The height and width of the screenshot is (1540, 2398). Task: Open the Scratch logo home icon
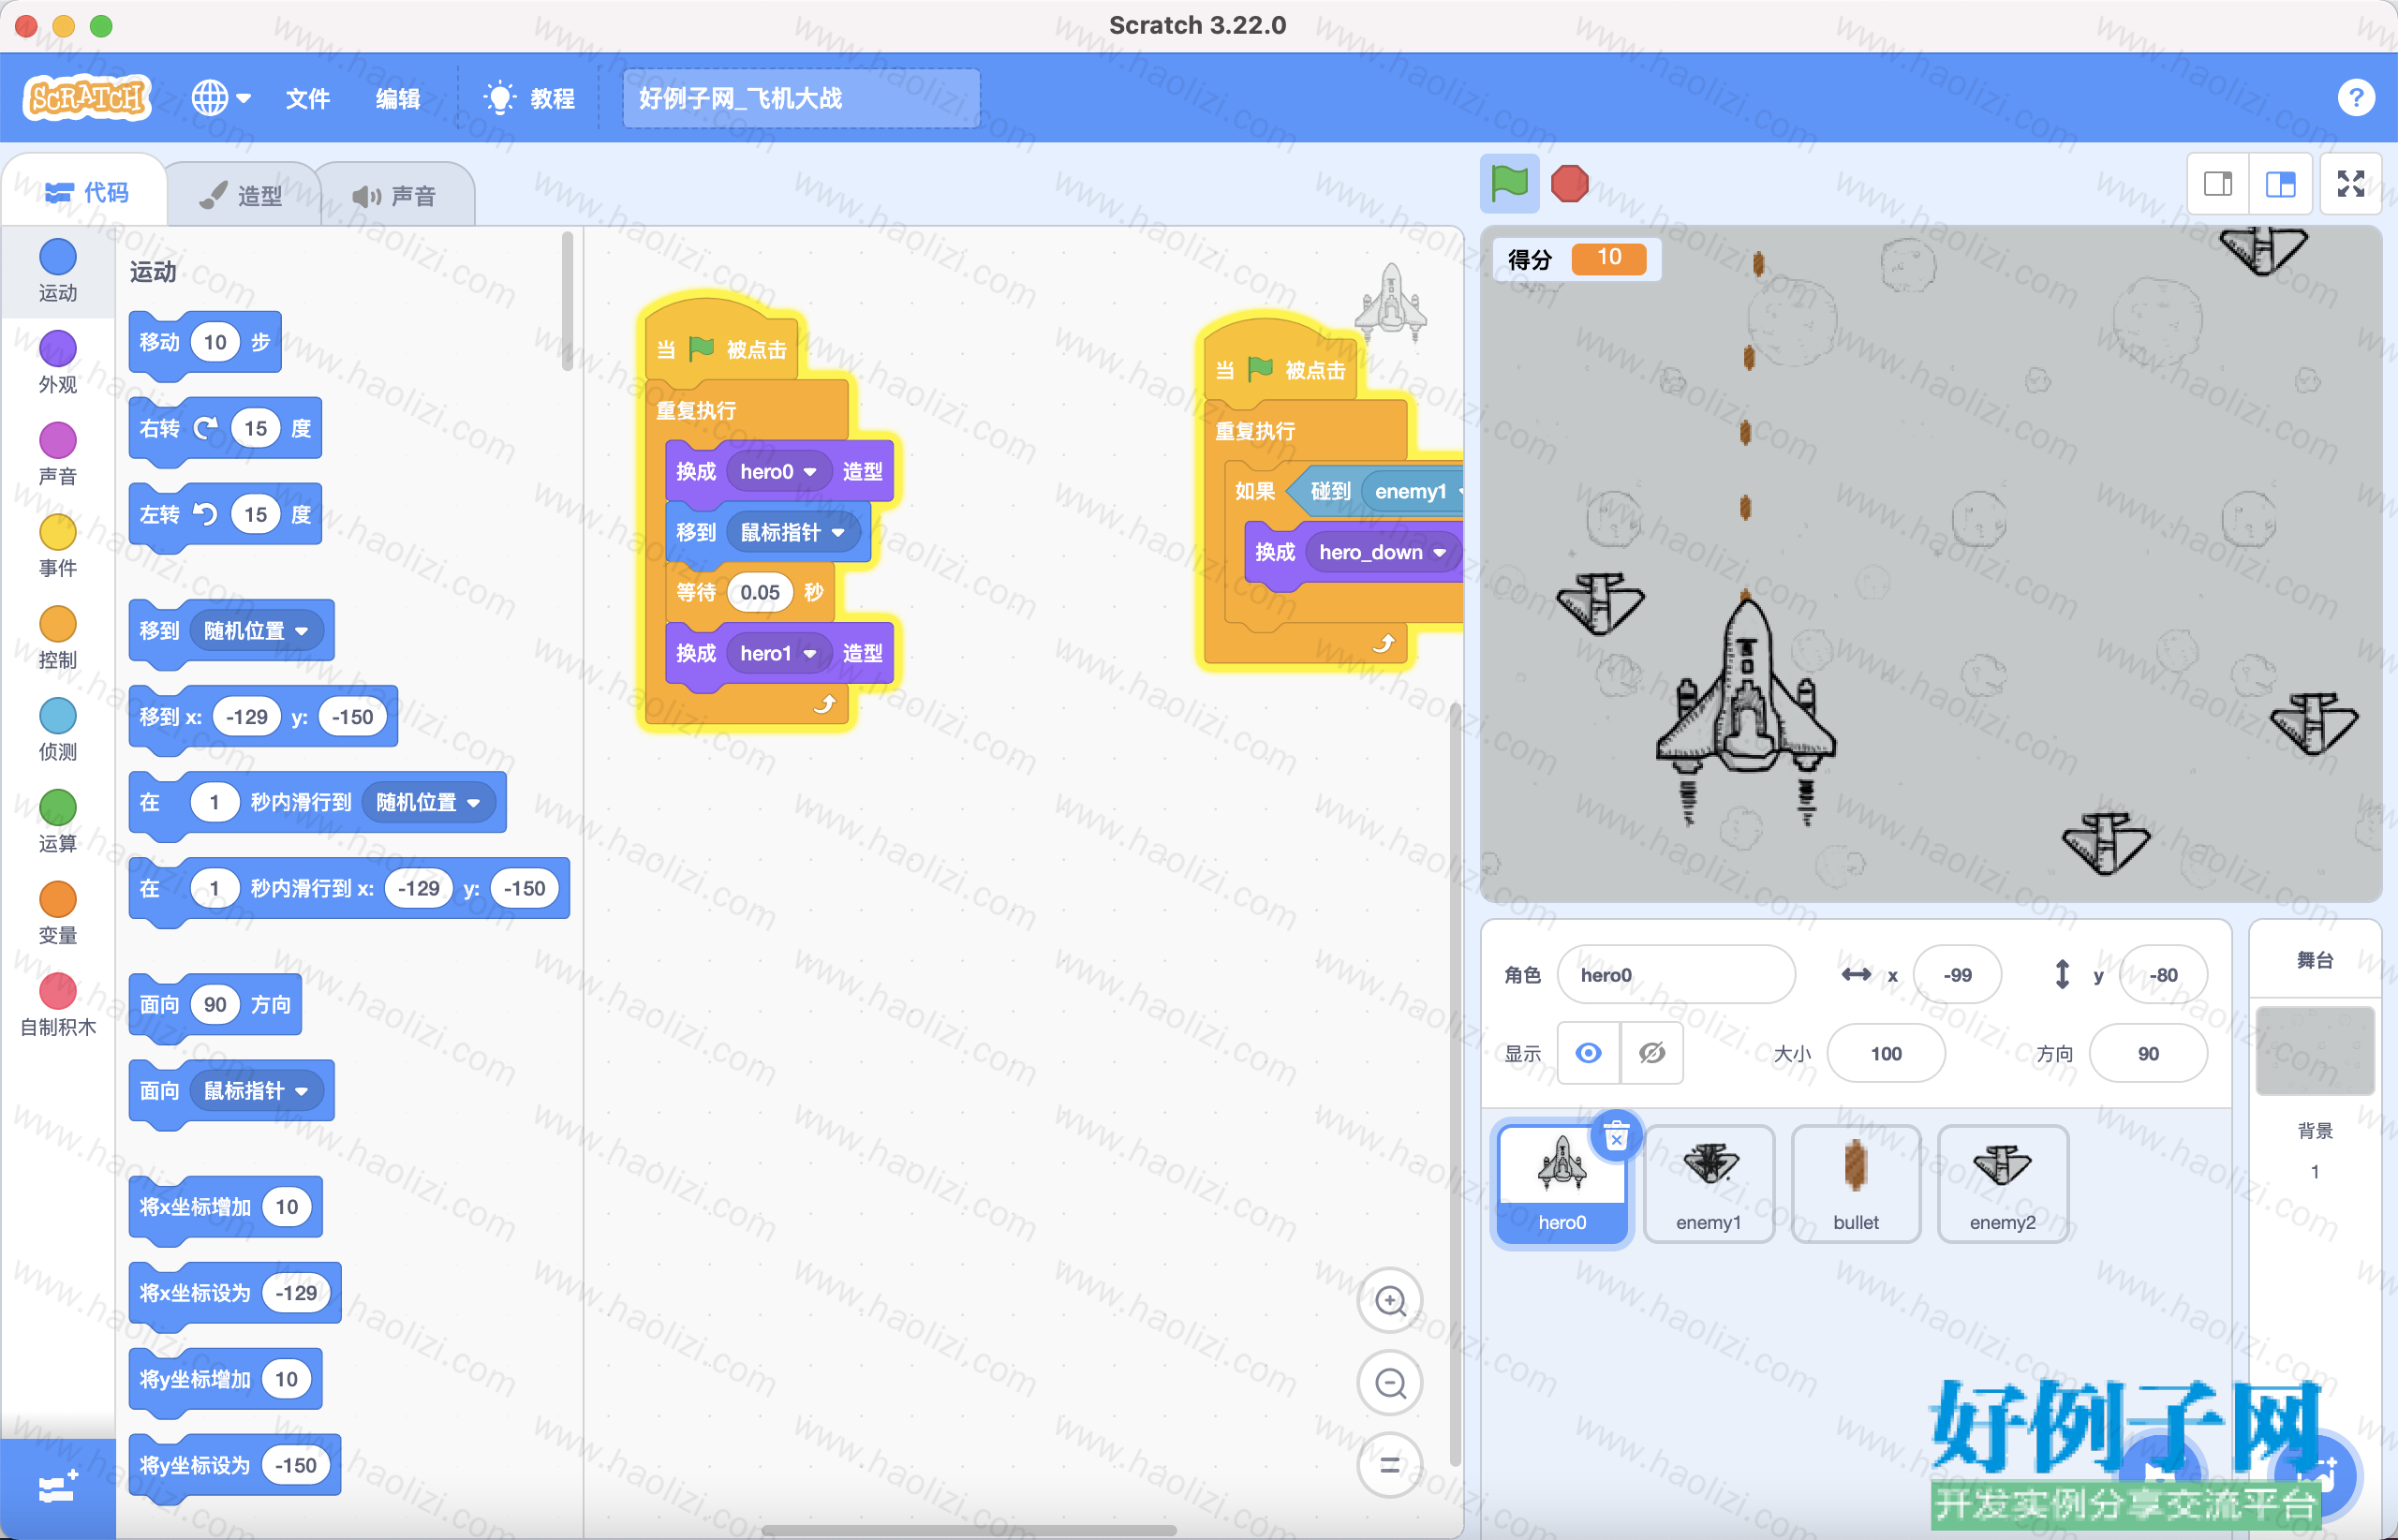click(87, 98)
